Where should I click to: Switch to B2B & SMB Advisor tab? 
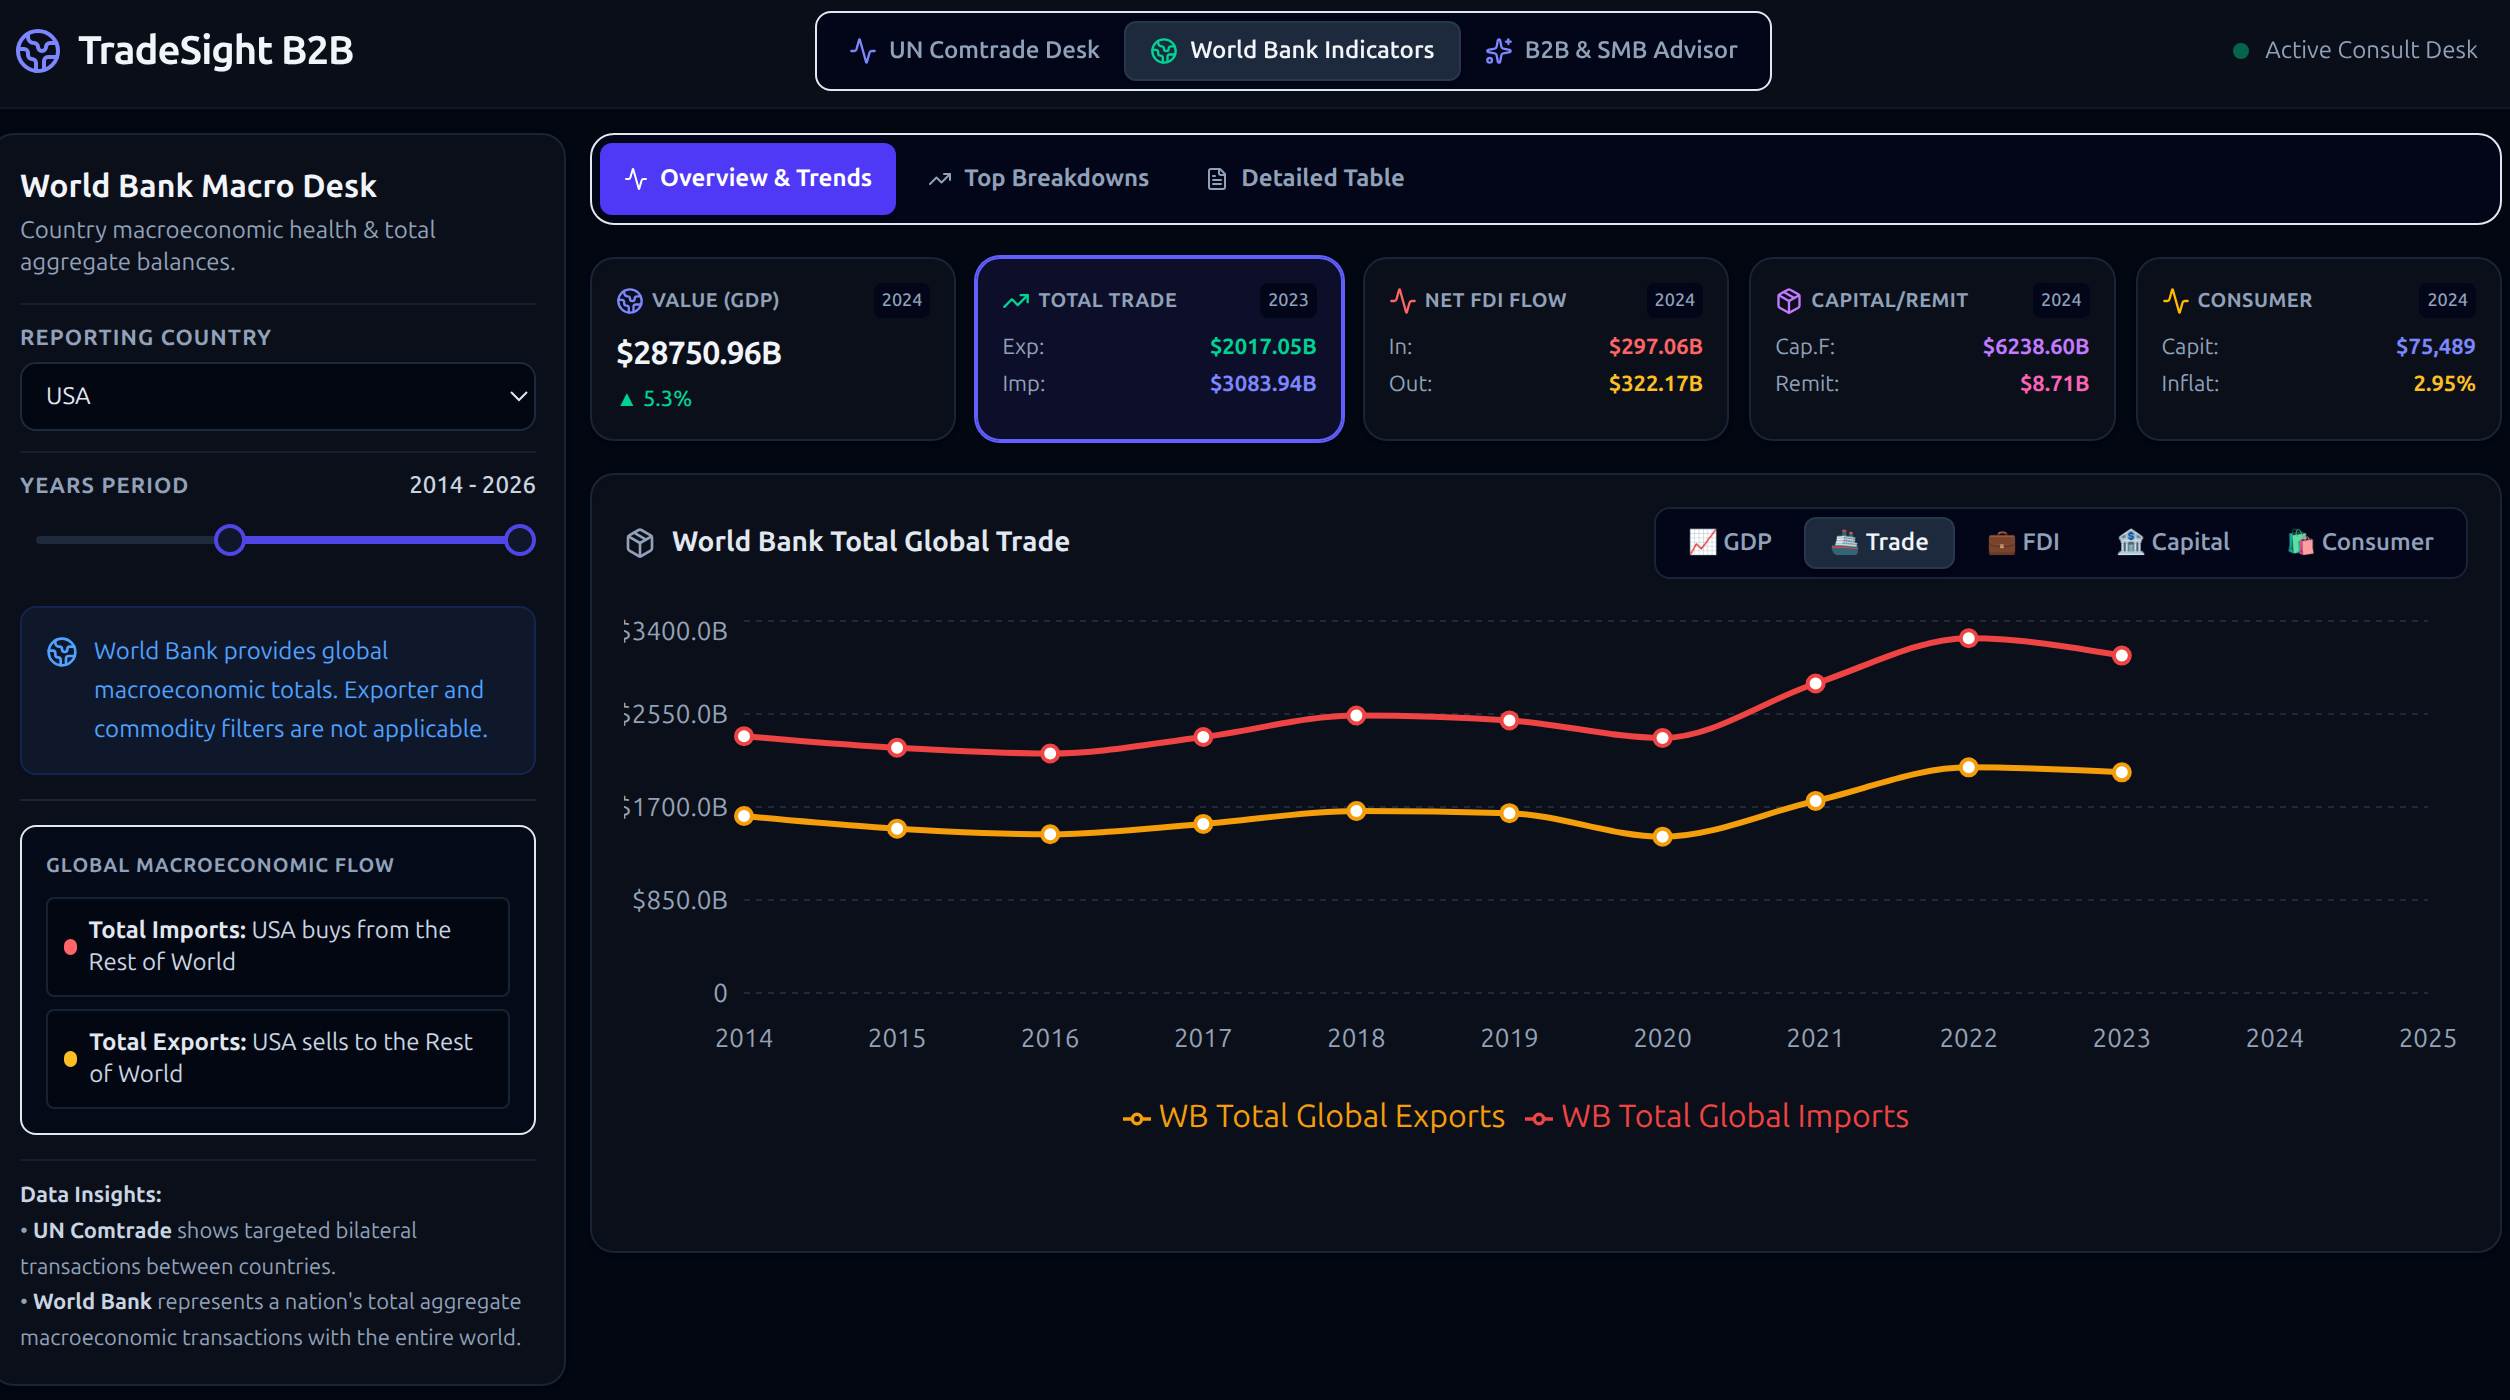1611,50
